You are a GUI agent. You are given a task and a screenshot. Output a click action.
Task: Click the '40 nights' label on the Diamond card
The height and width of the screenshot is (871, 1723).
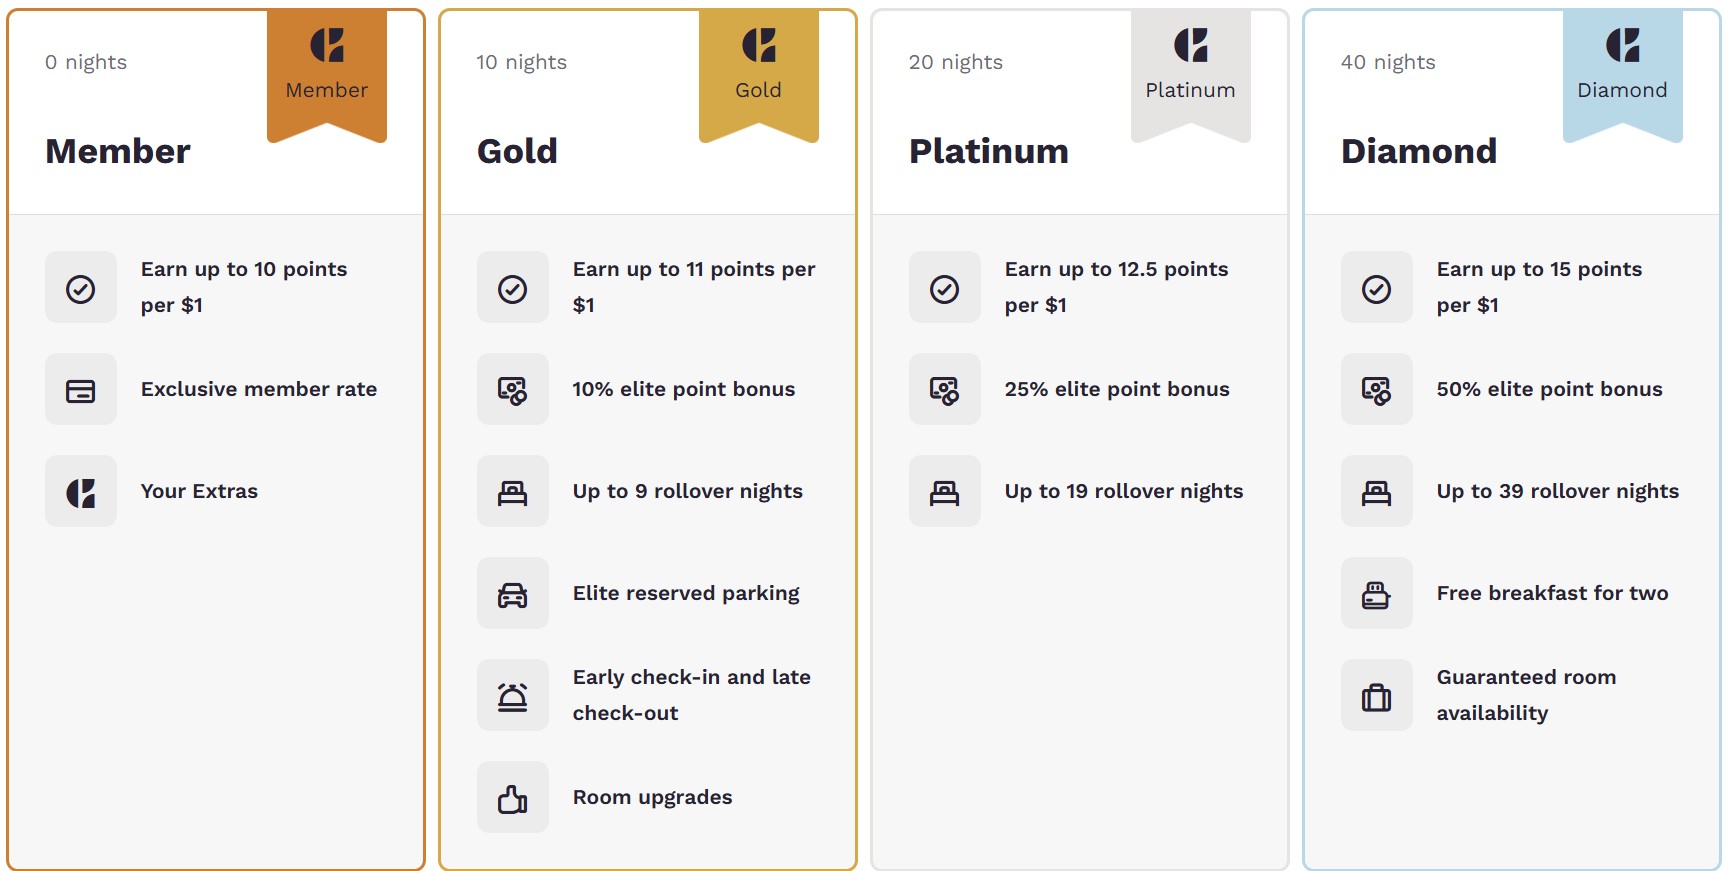click(x=1387, y=61)
